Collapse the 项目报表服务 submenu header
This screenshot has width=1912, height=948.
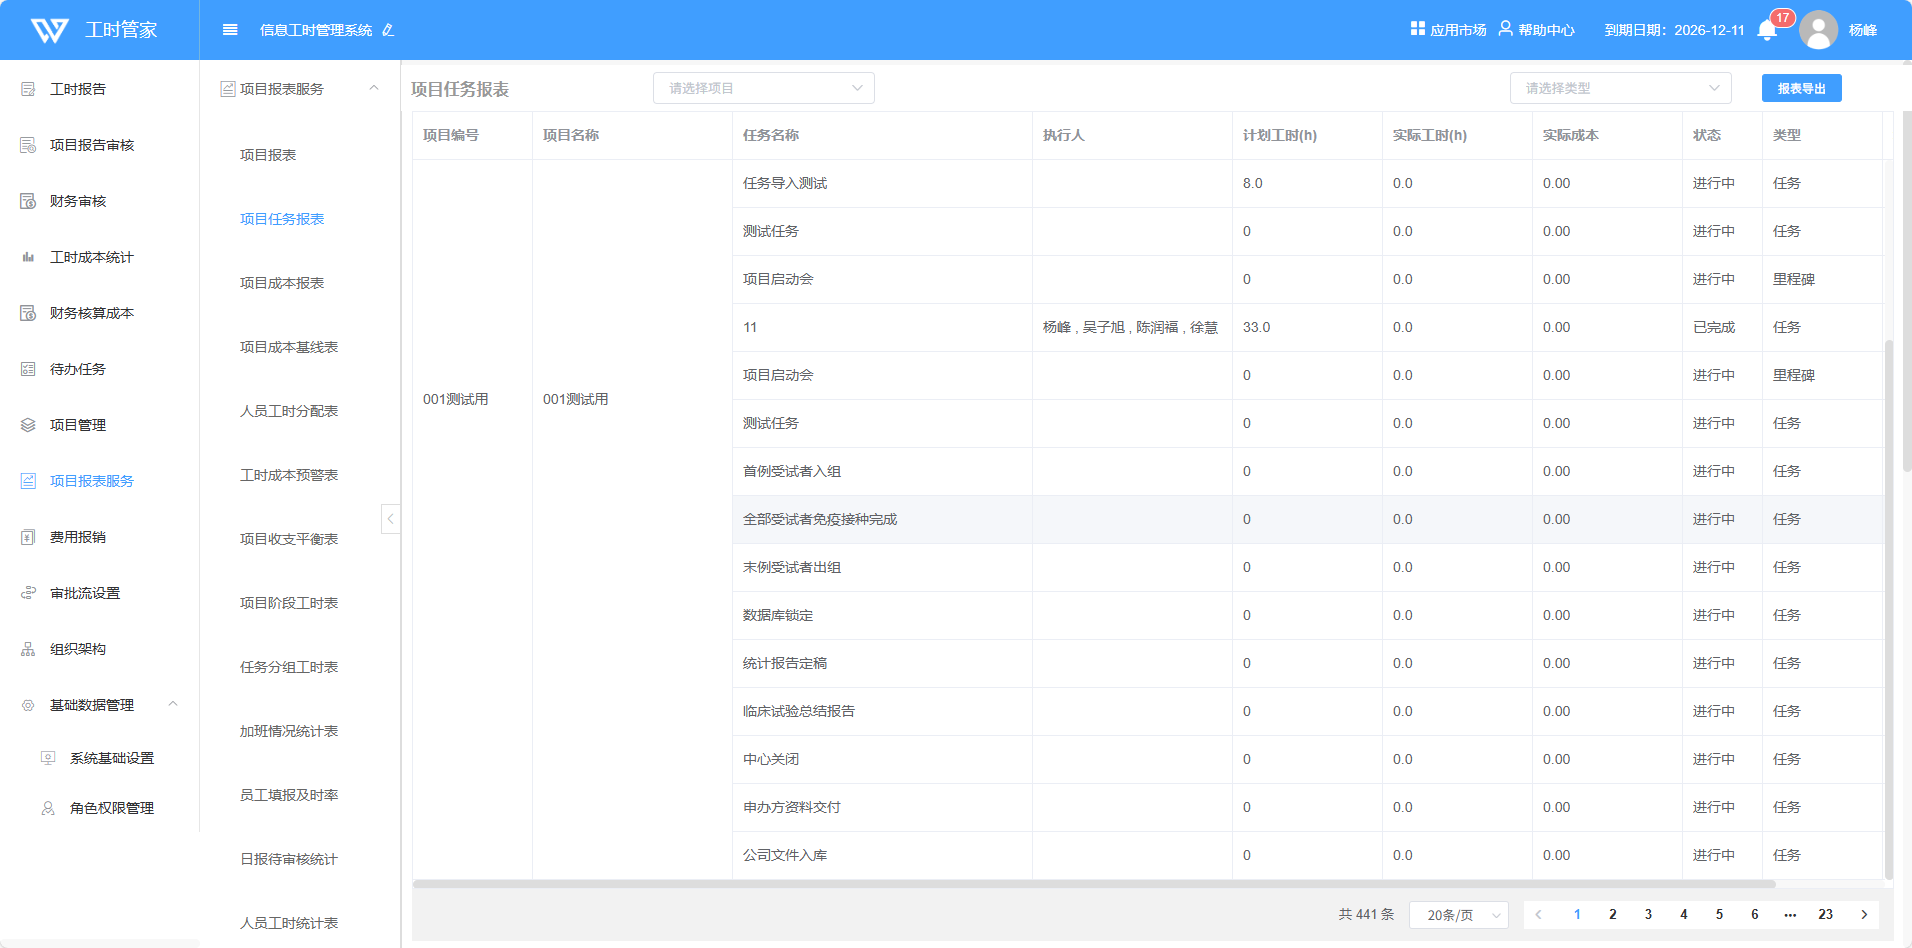tap(373, 89)
